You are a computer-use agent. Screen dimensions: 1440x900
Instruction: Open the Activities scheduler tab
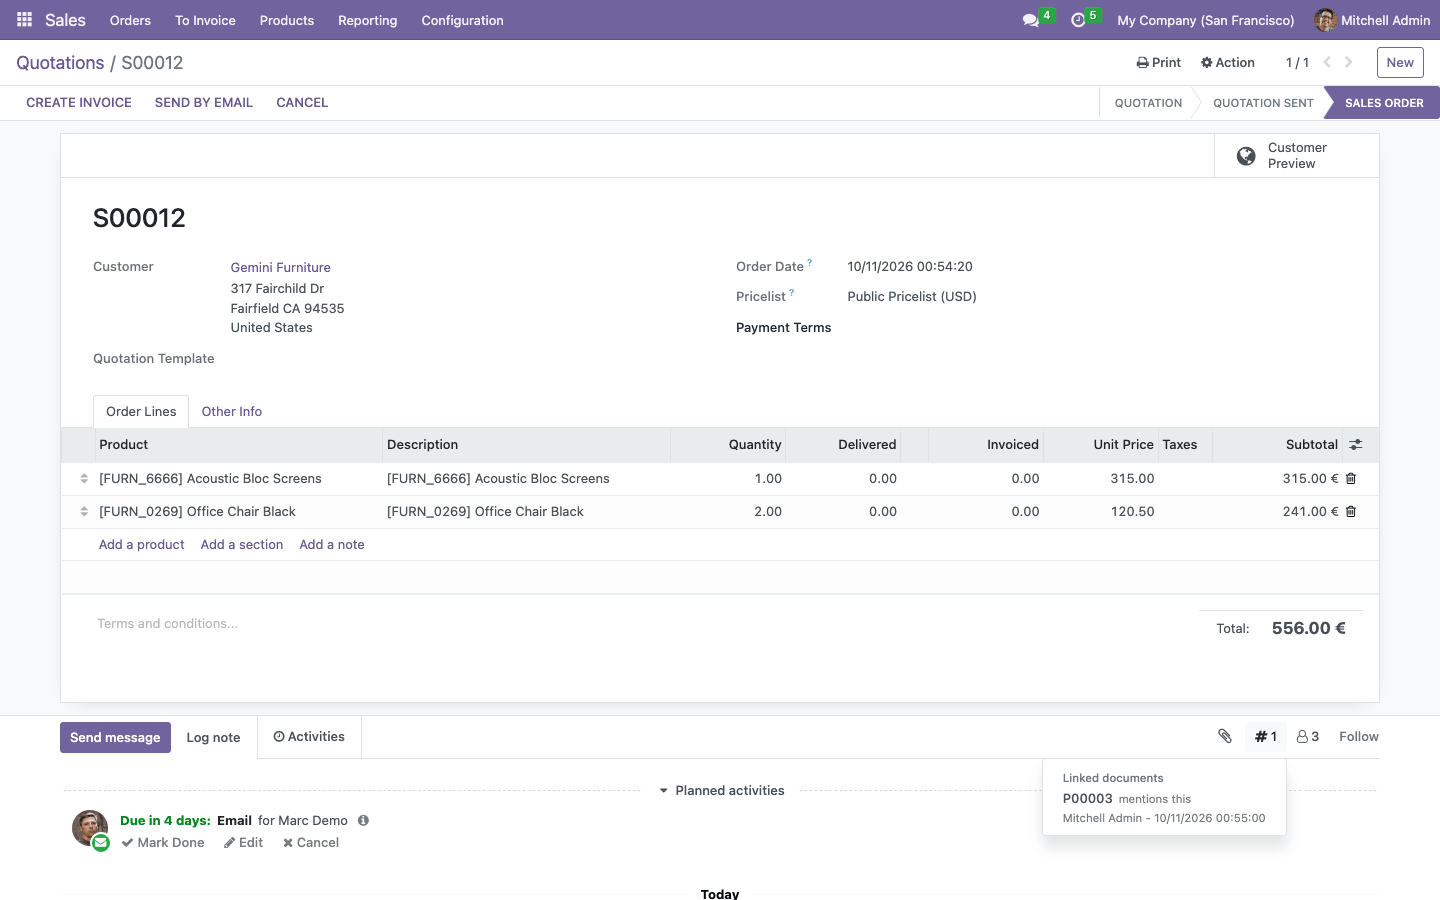click(309, 737)
